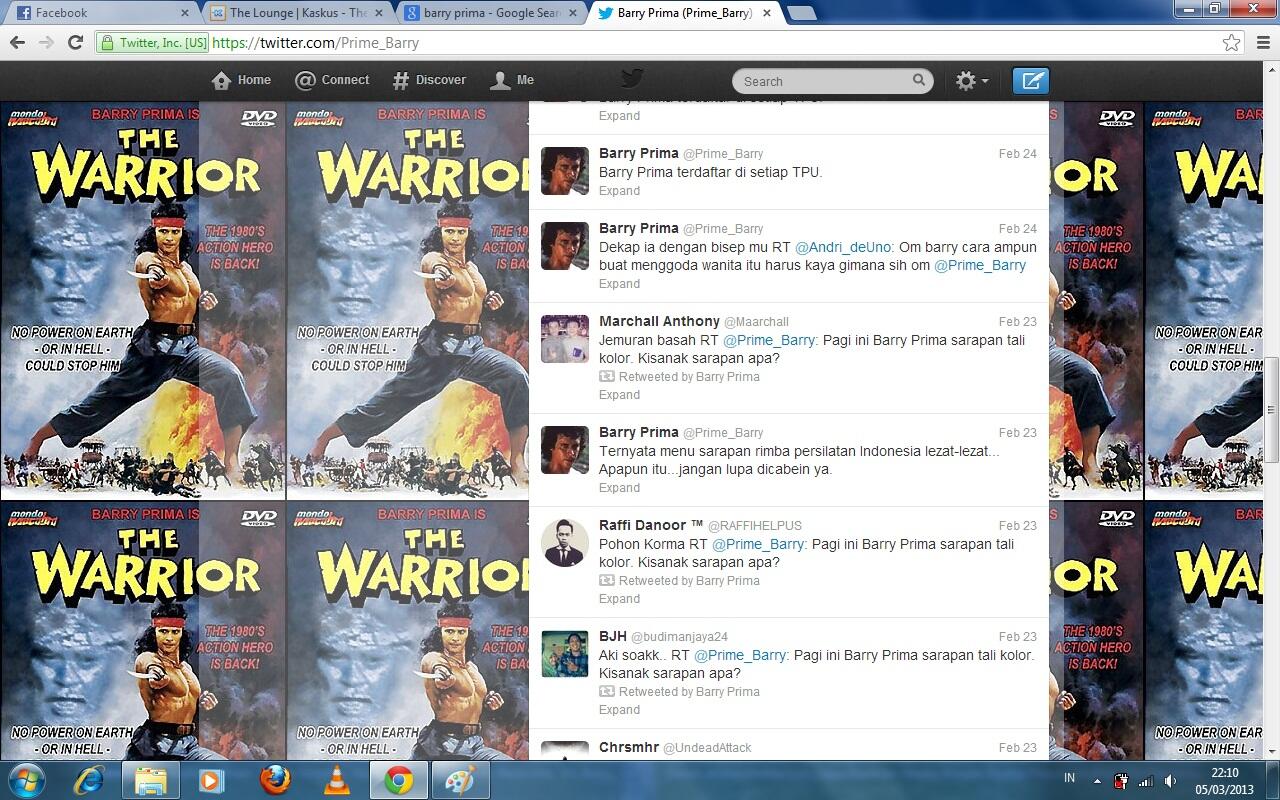Go to Twitter Home

[x=242, y=80]
